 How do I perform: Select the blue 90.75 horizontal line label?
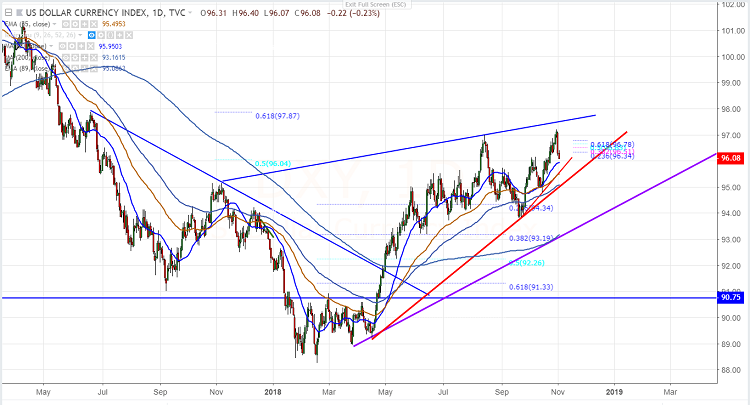[730, 297]
